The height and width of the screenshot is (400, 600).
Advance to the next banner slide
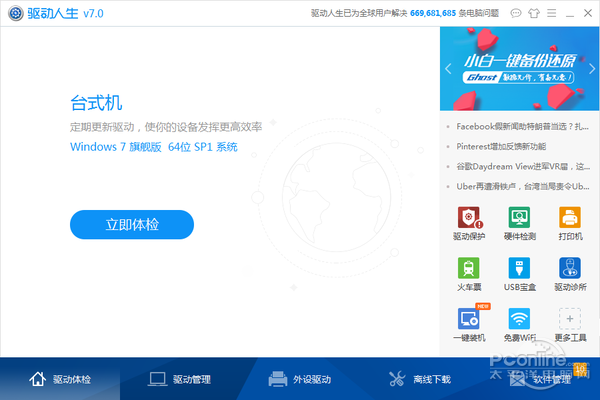(592, 69)
